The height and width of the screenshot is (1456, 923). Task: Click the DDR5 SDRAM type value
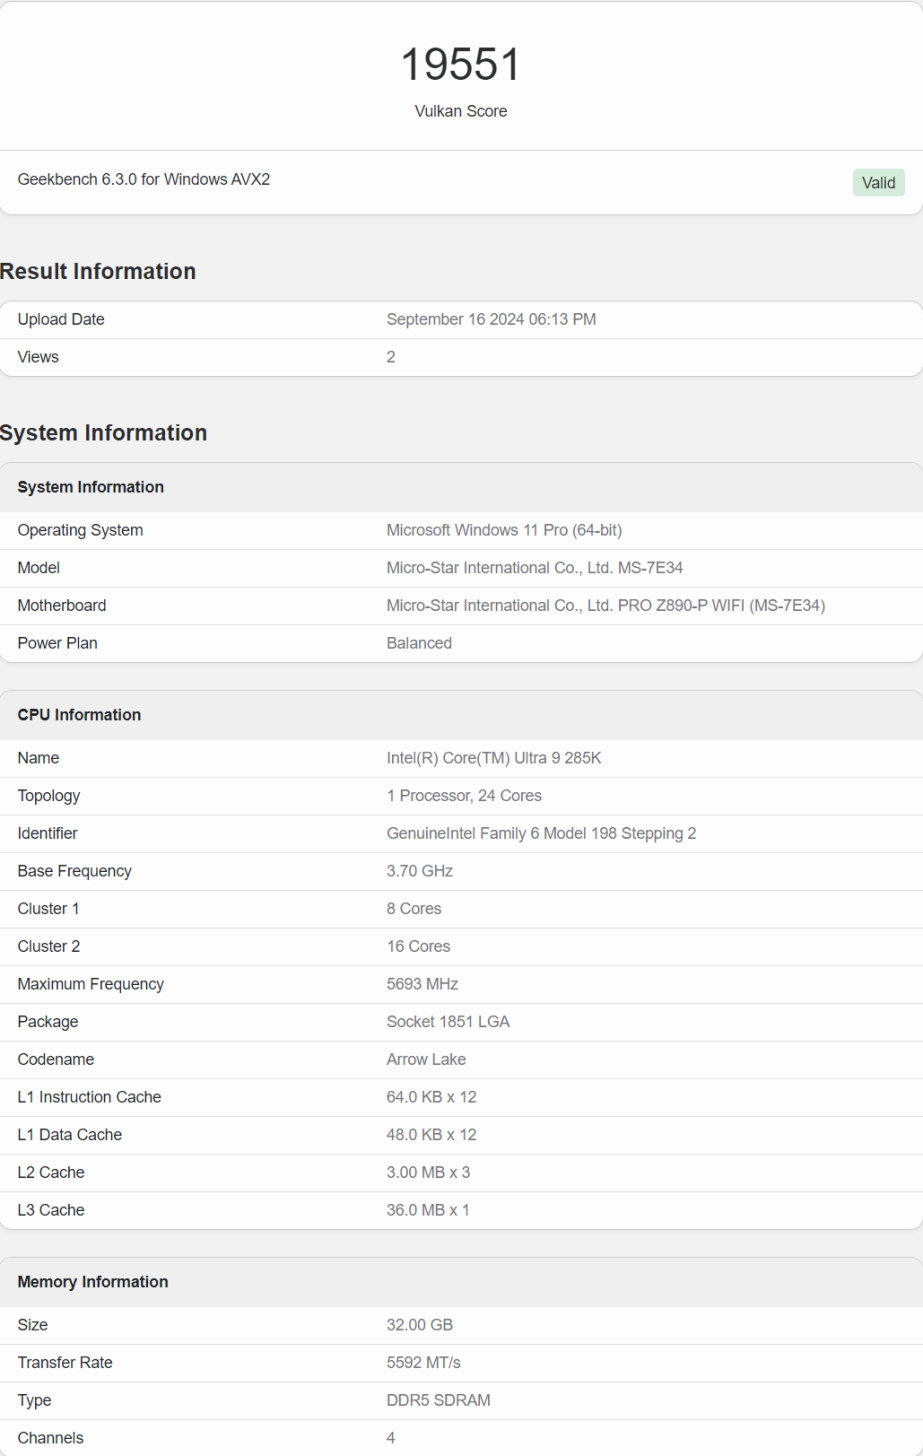[437, 1399]
